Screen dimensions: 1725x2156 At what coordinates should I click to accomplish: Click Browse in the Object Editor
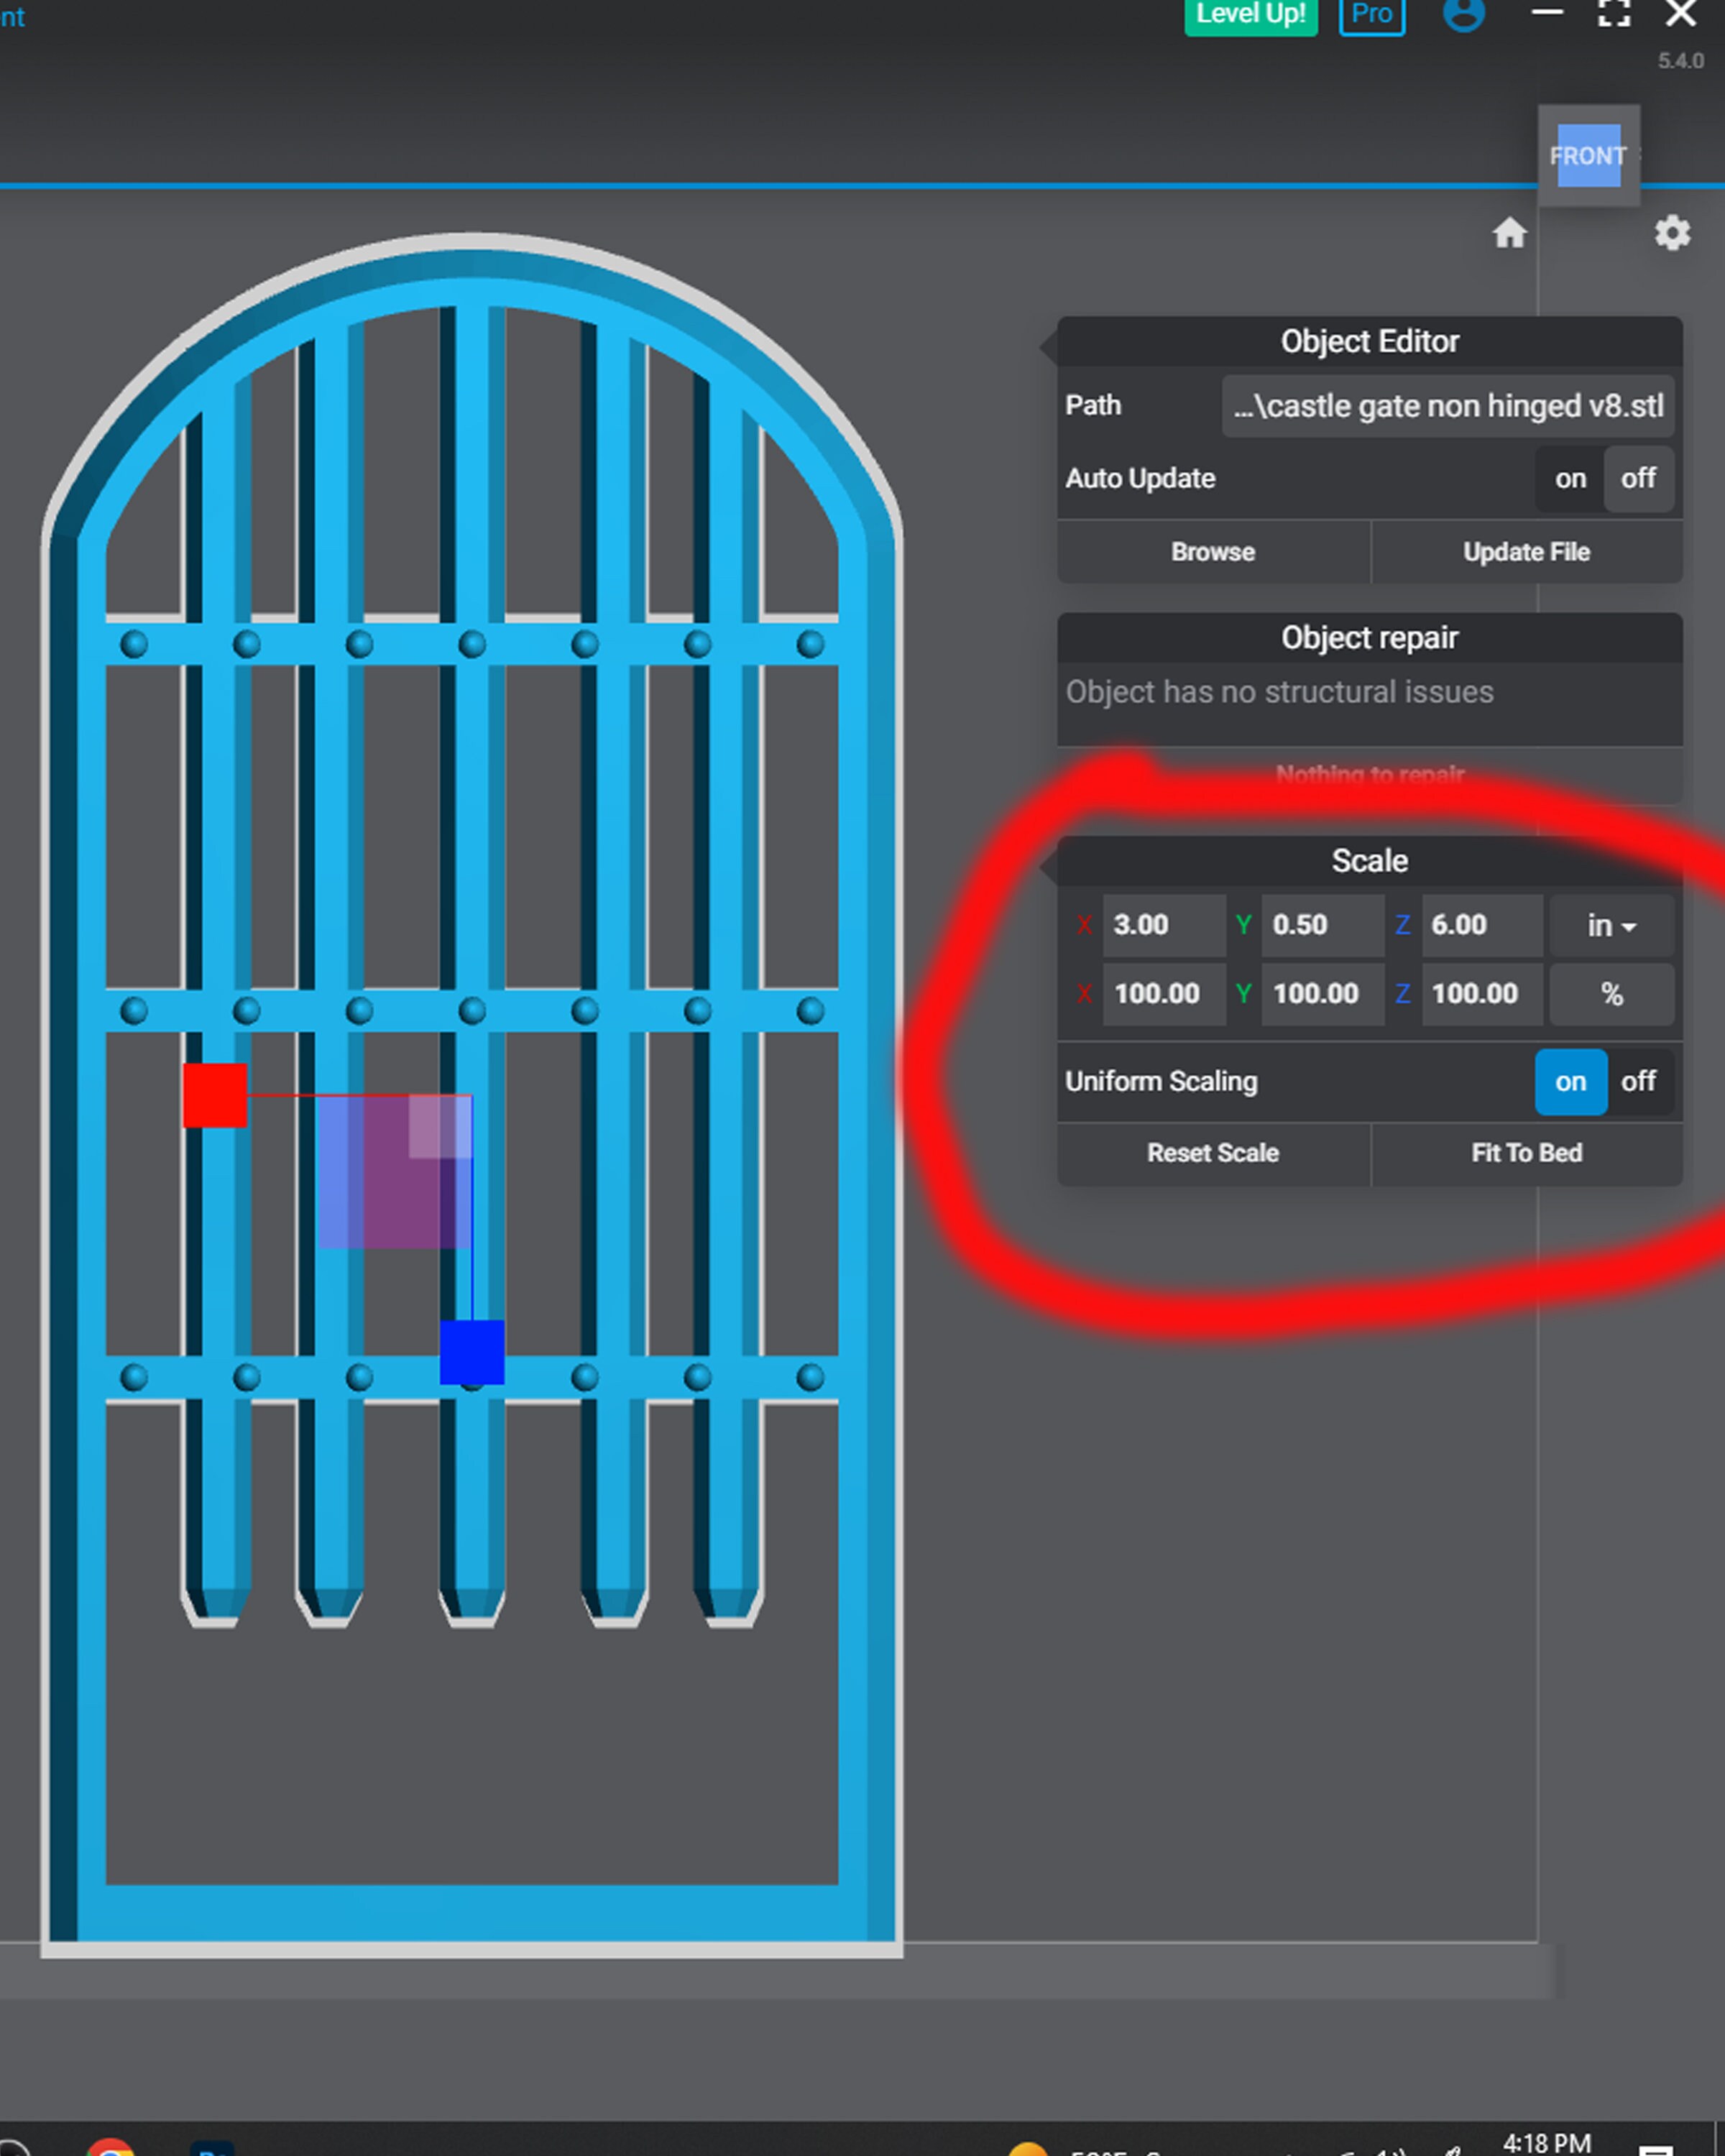pos(1212,551)
